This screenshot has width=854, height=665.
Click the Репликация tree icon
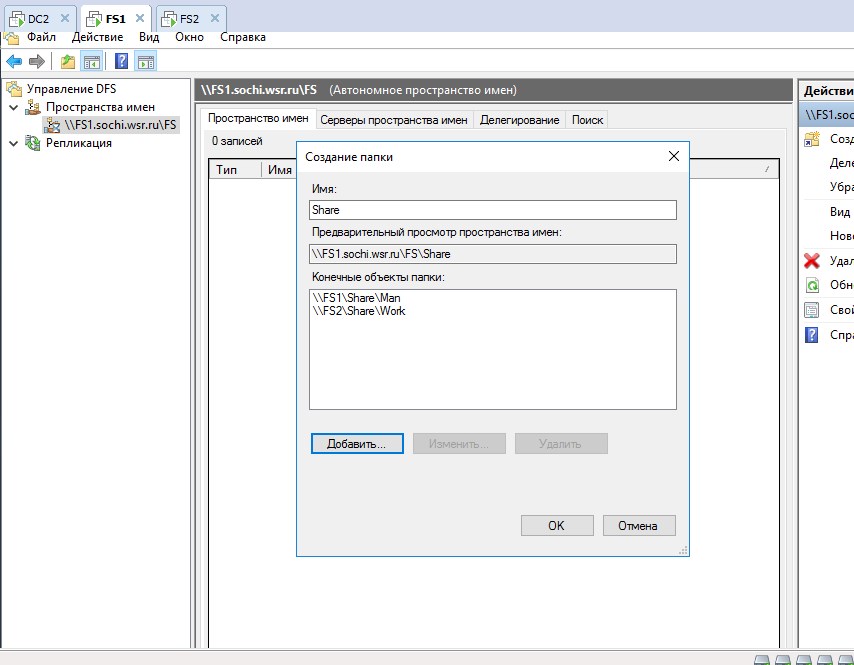33,143
